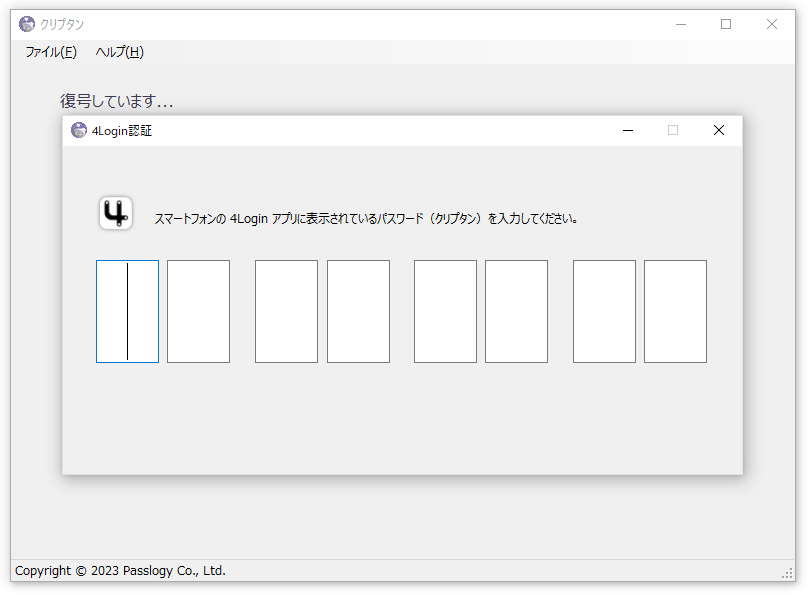Screen dimensions: 812x595
Task: Click the window resize grip in status bar
Action: point(787,573)
